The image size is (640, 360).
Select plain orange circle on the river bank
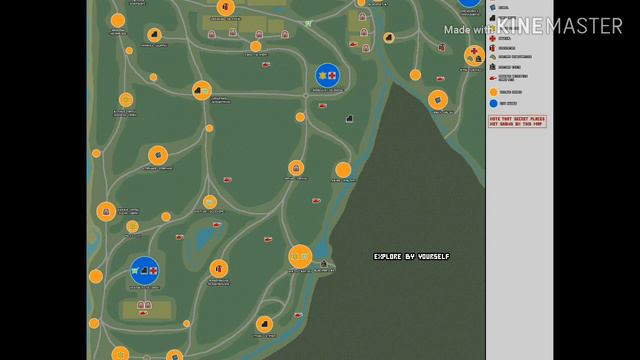click(343, 170)
